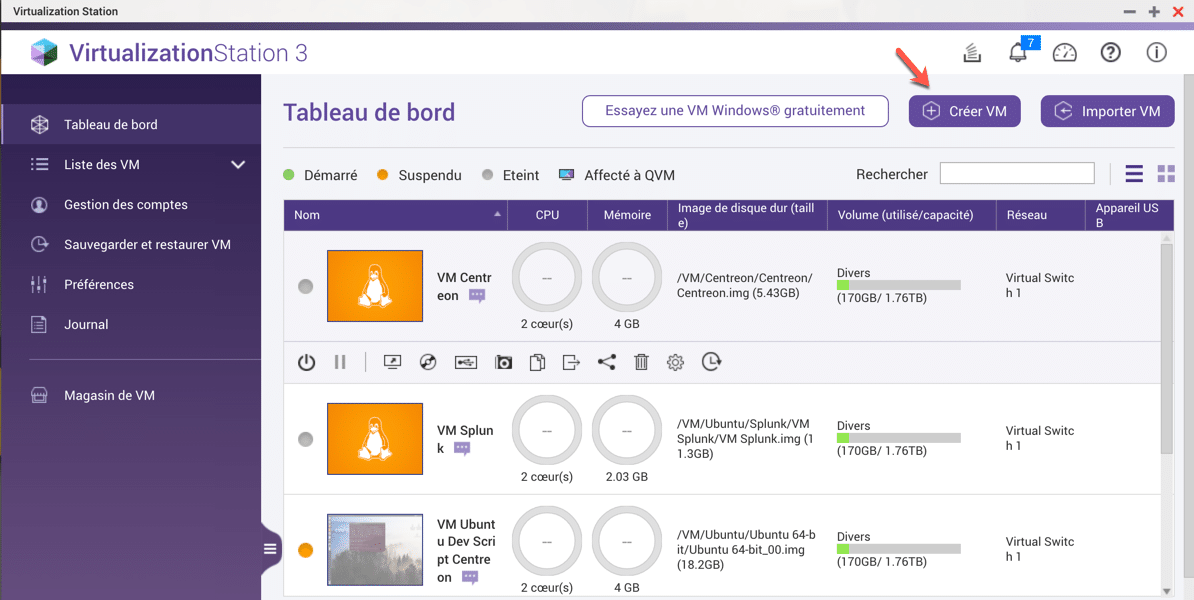Open the USB device connection icon
This screenshot has width=1194, height=600.
coord(466,362)
